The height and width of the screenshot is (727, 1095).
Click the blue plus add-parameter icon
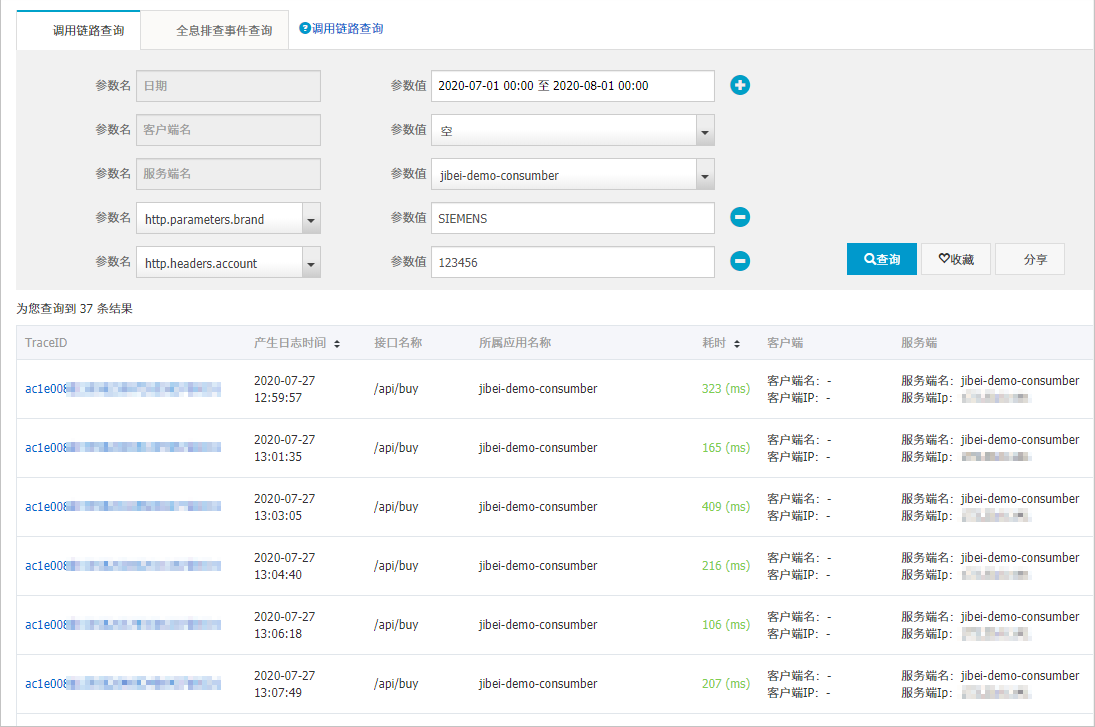click(740, 85)
